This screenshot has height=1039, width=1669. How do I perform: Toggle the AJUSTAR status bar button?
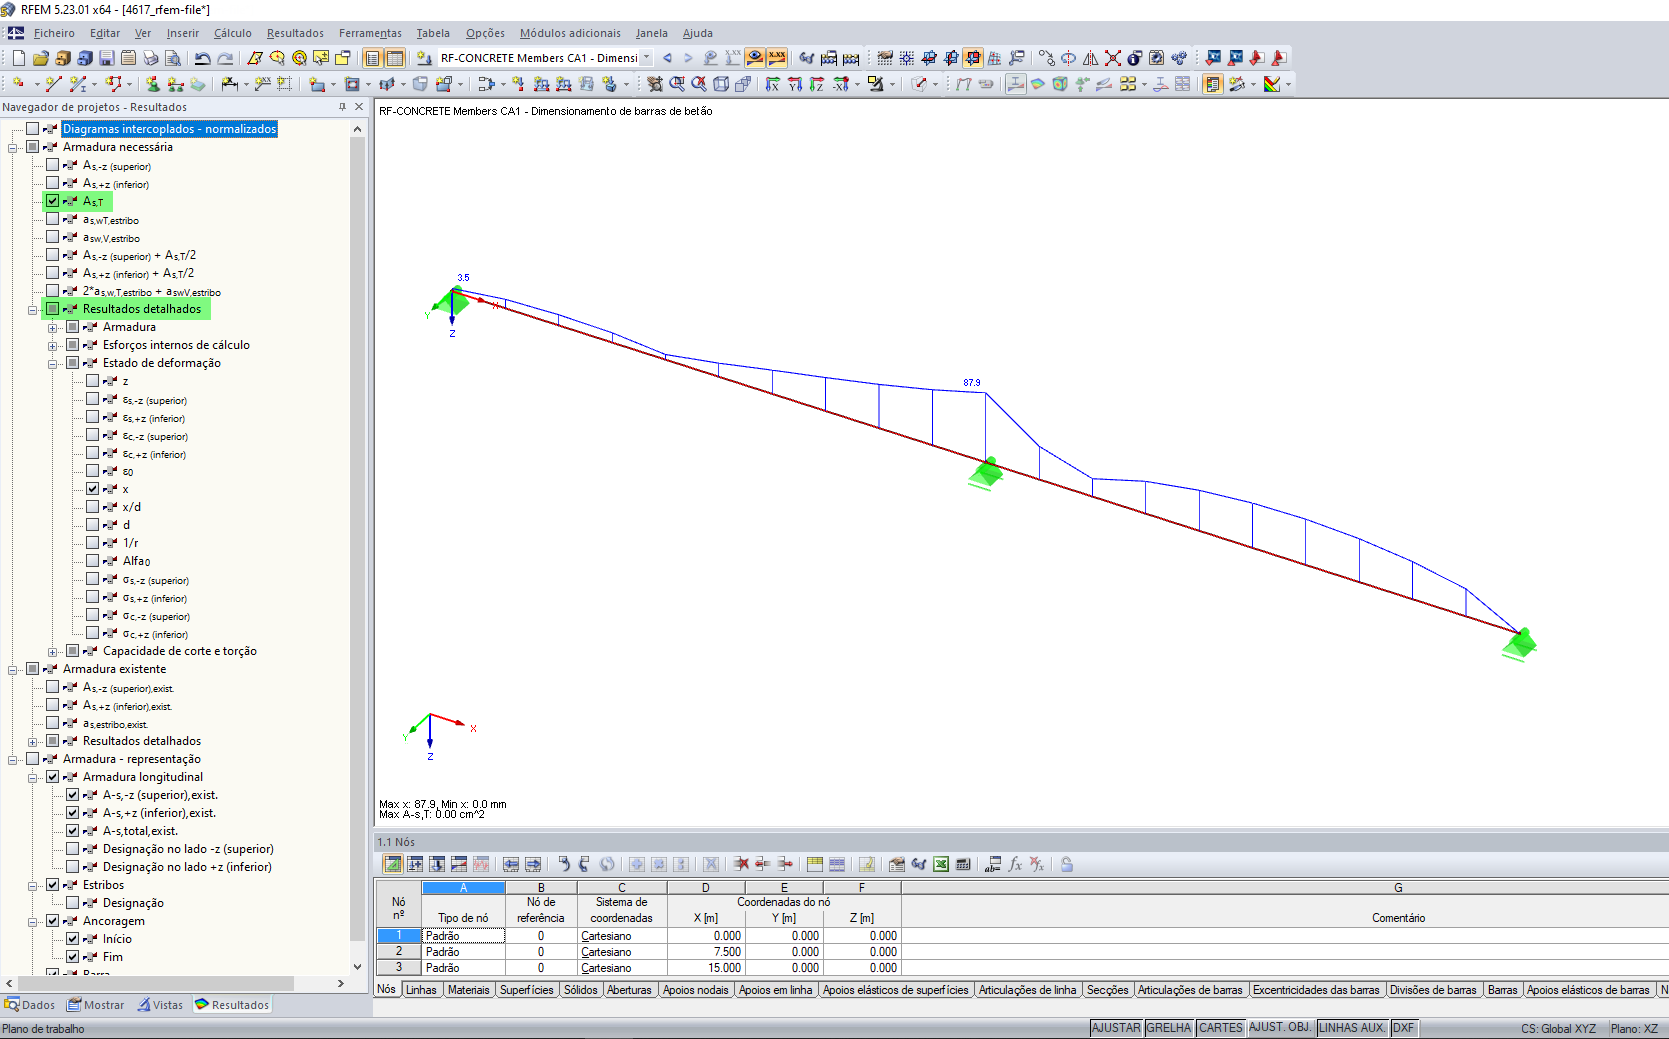click(1116, 1028)
